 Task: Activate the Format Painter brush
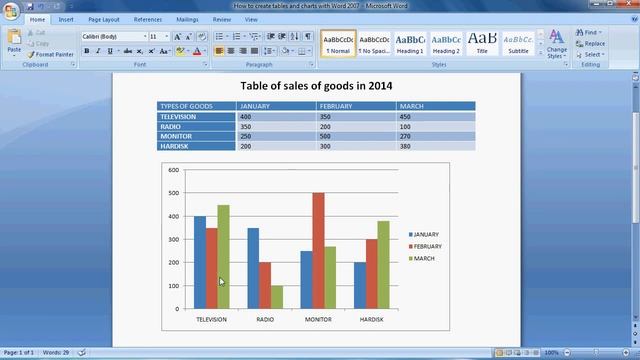(51, 54)
